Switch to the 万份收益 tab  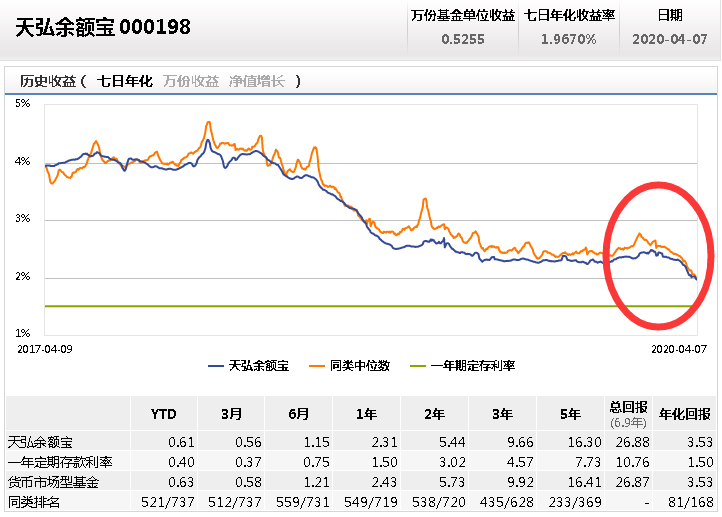[191, 81]
